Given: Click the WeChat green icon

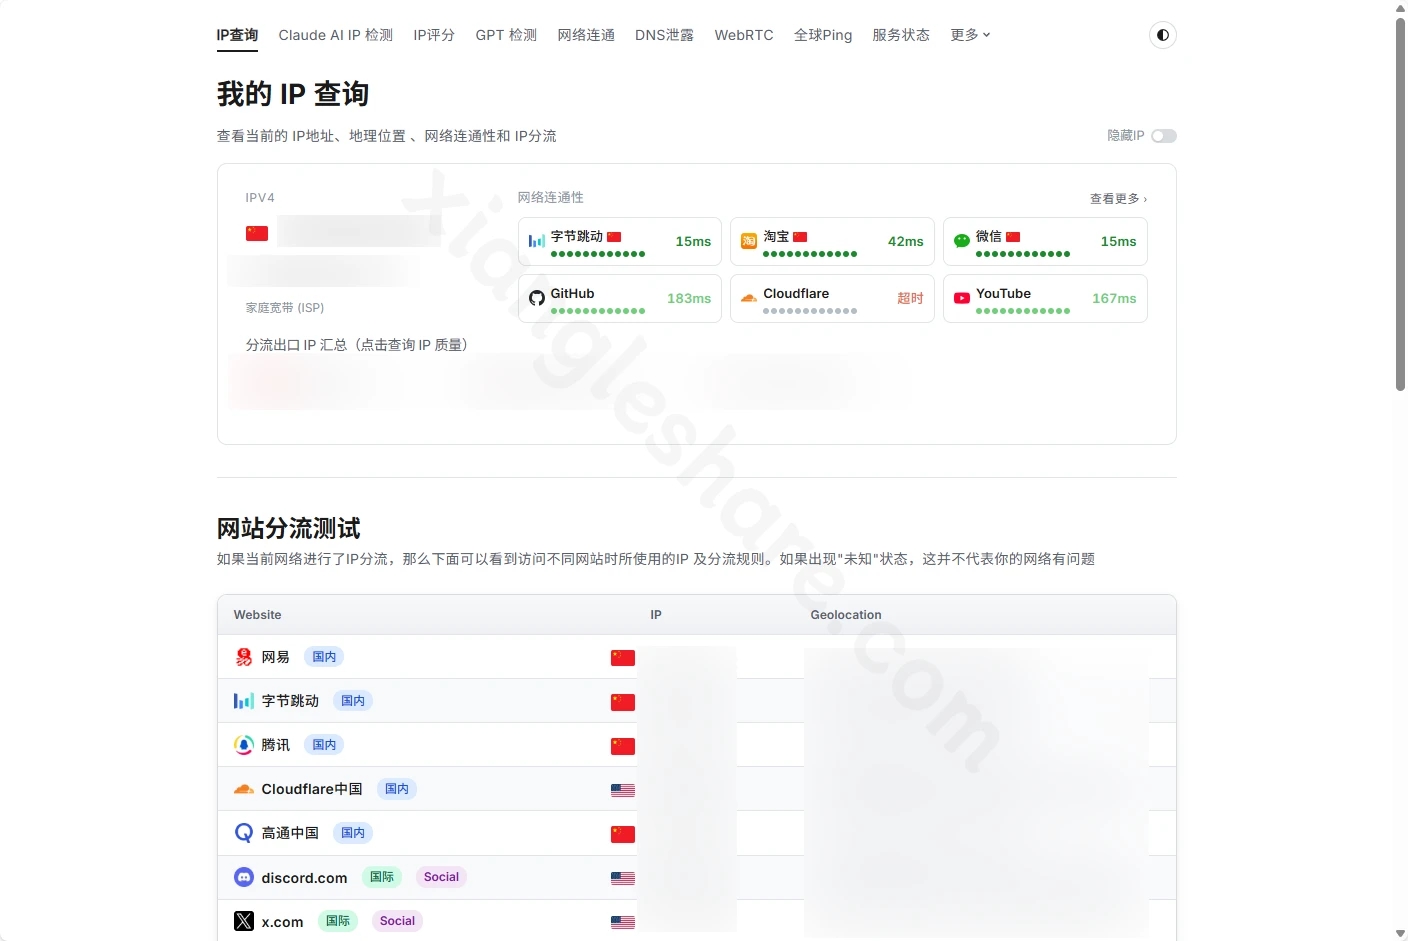Looking at the screenshot, I should (962, 241).
